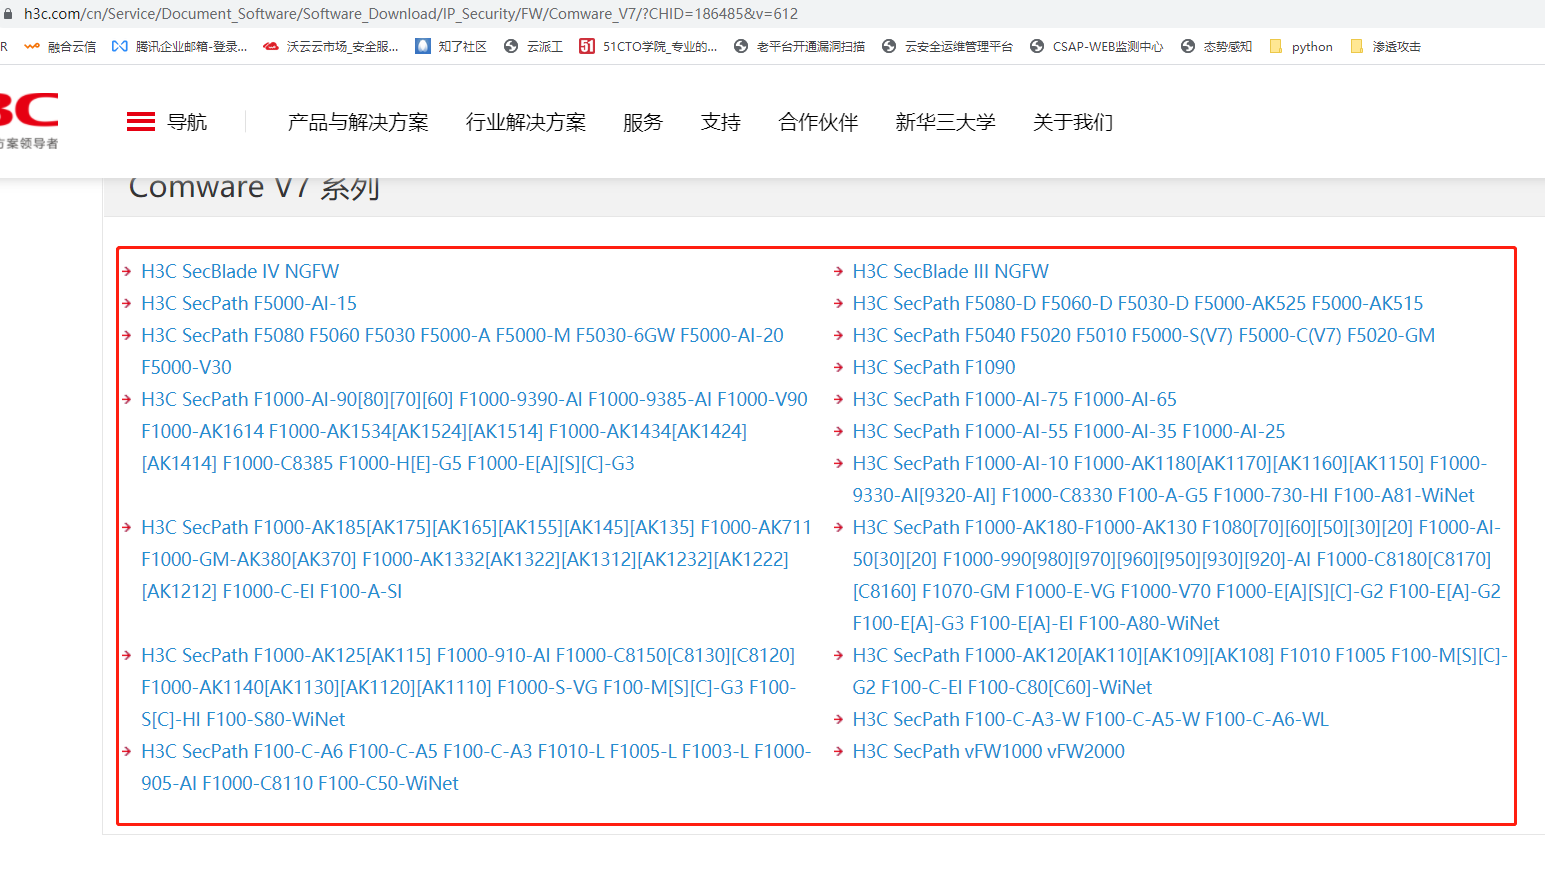Focus the browser address bar URL

[411, 14]
